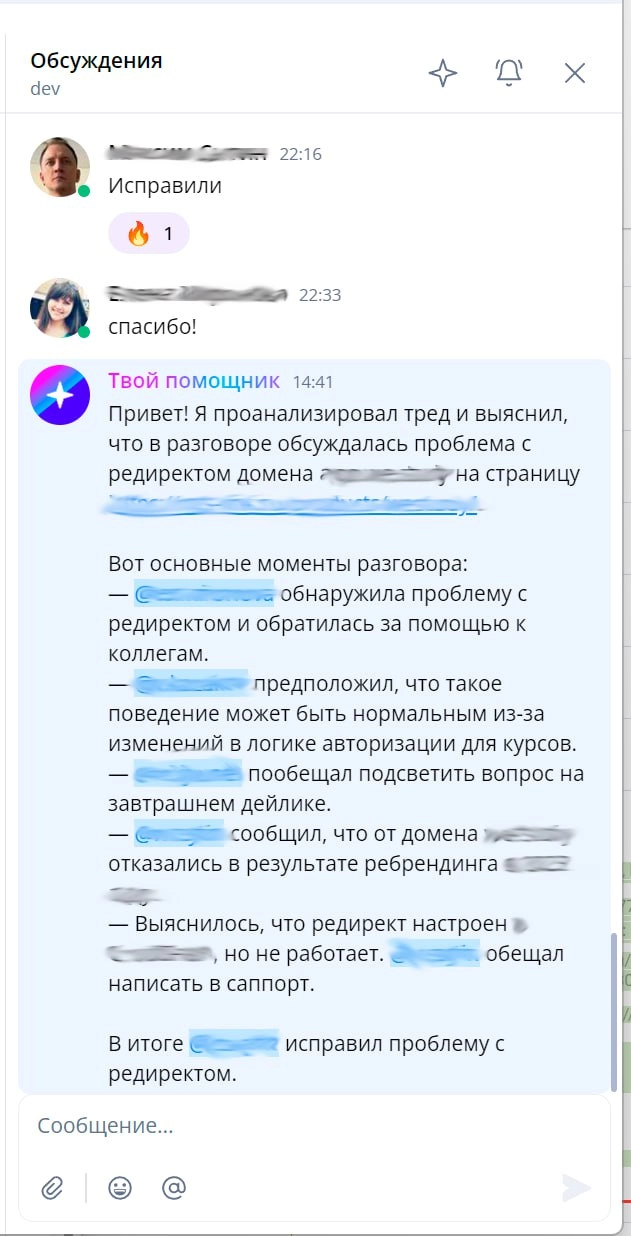The image size is (631, 1236).
Task: Focus the Сообщение… input field
Action: [x=300, y=1125]
